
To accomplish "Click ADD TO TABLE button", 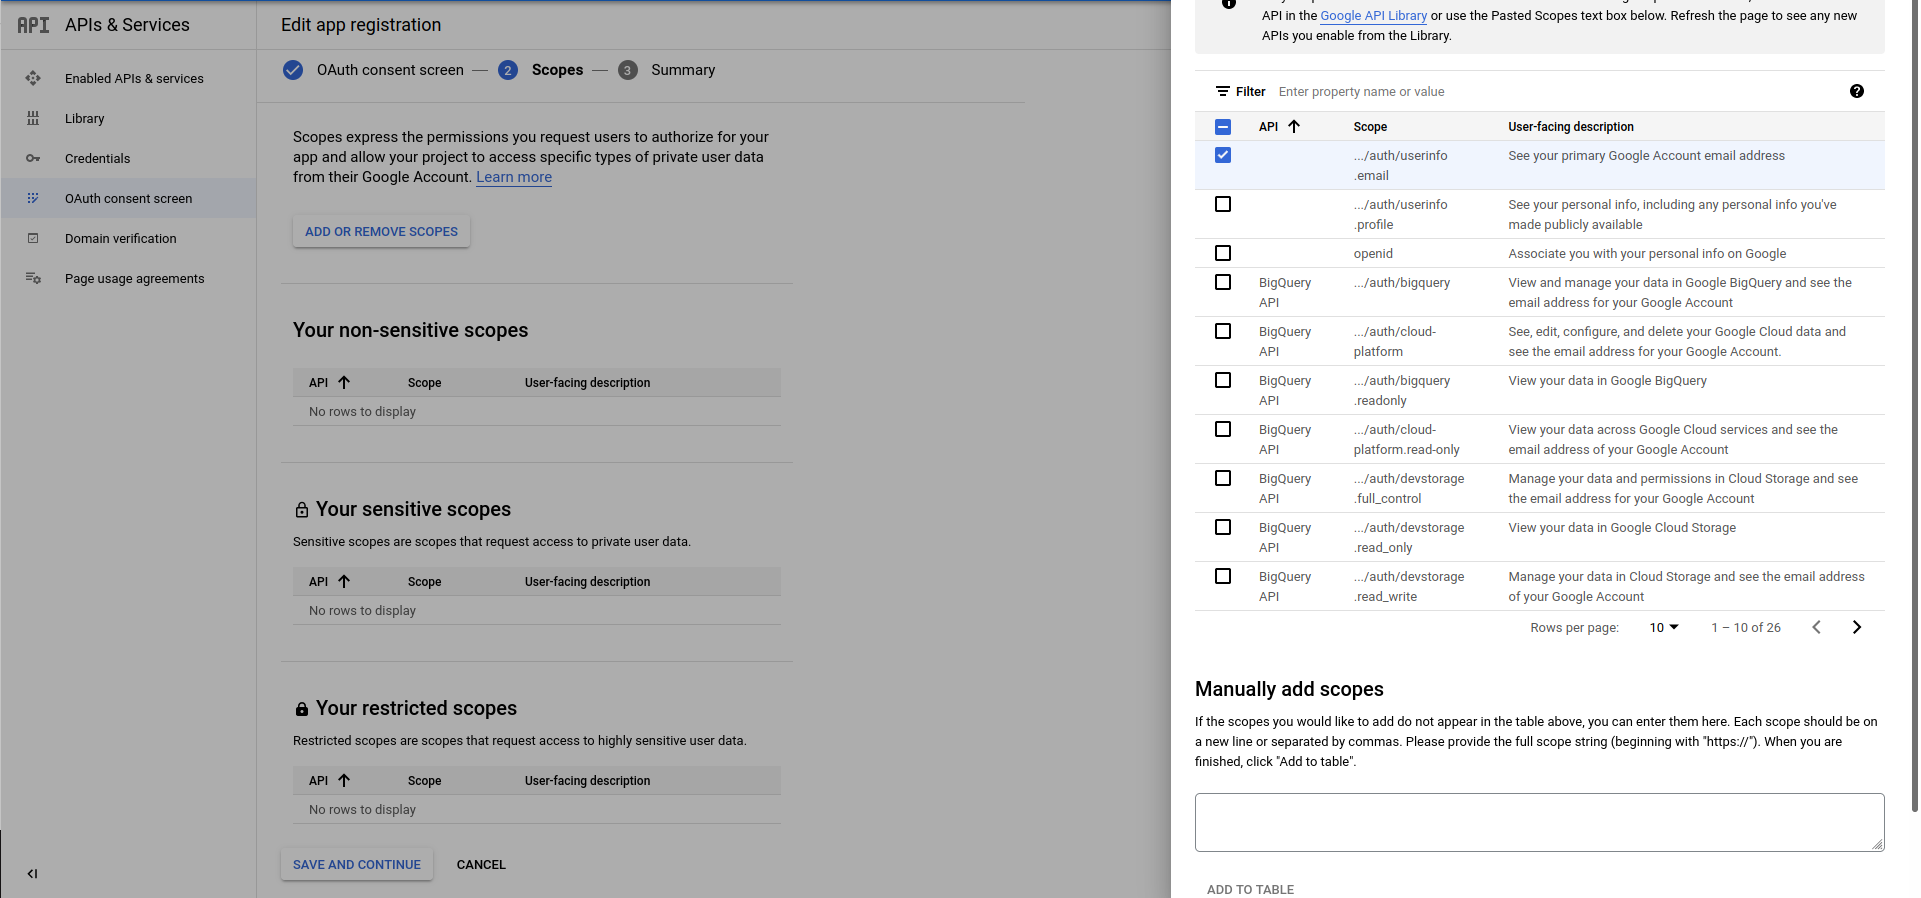I will (x=1250, y=888).
